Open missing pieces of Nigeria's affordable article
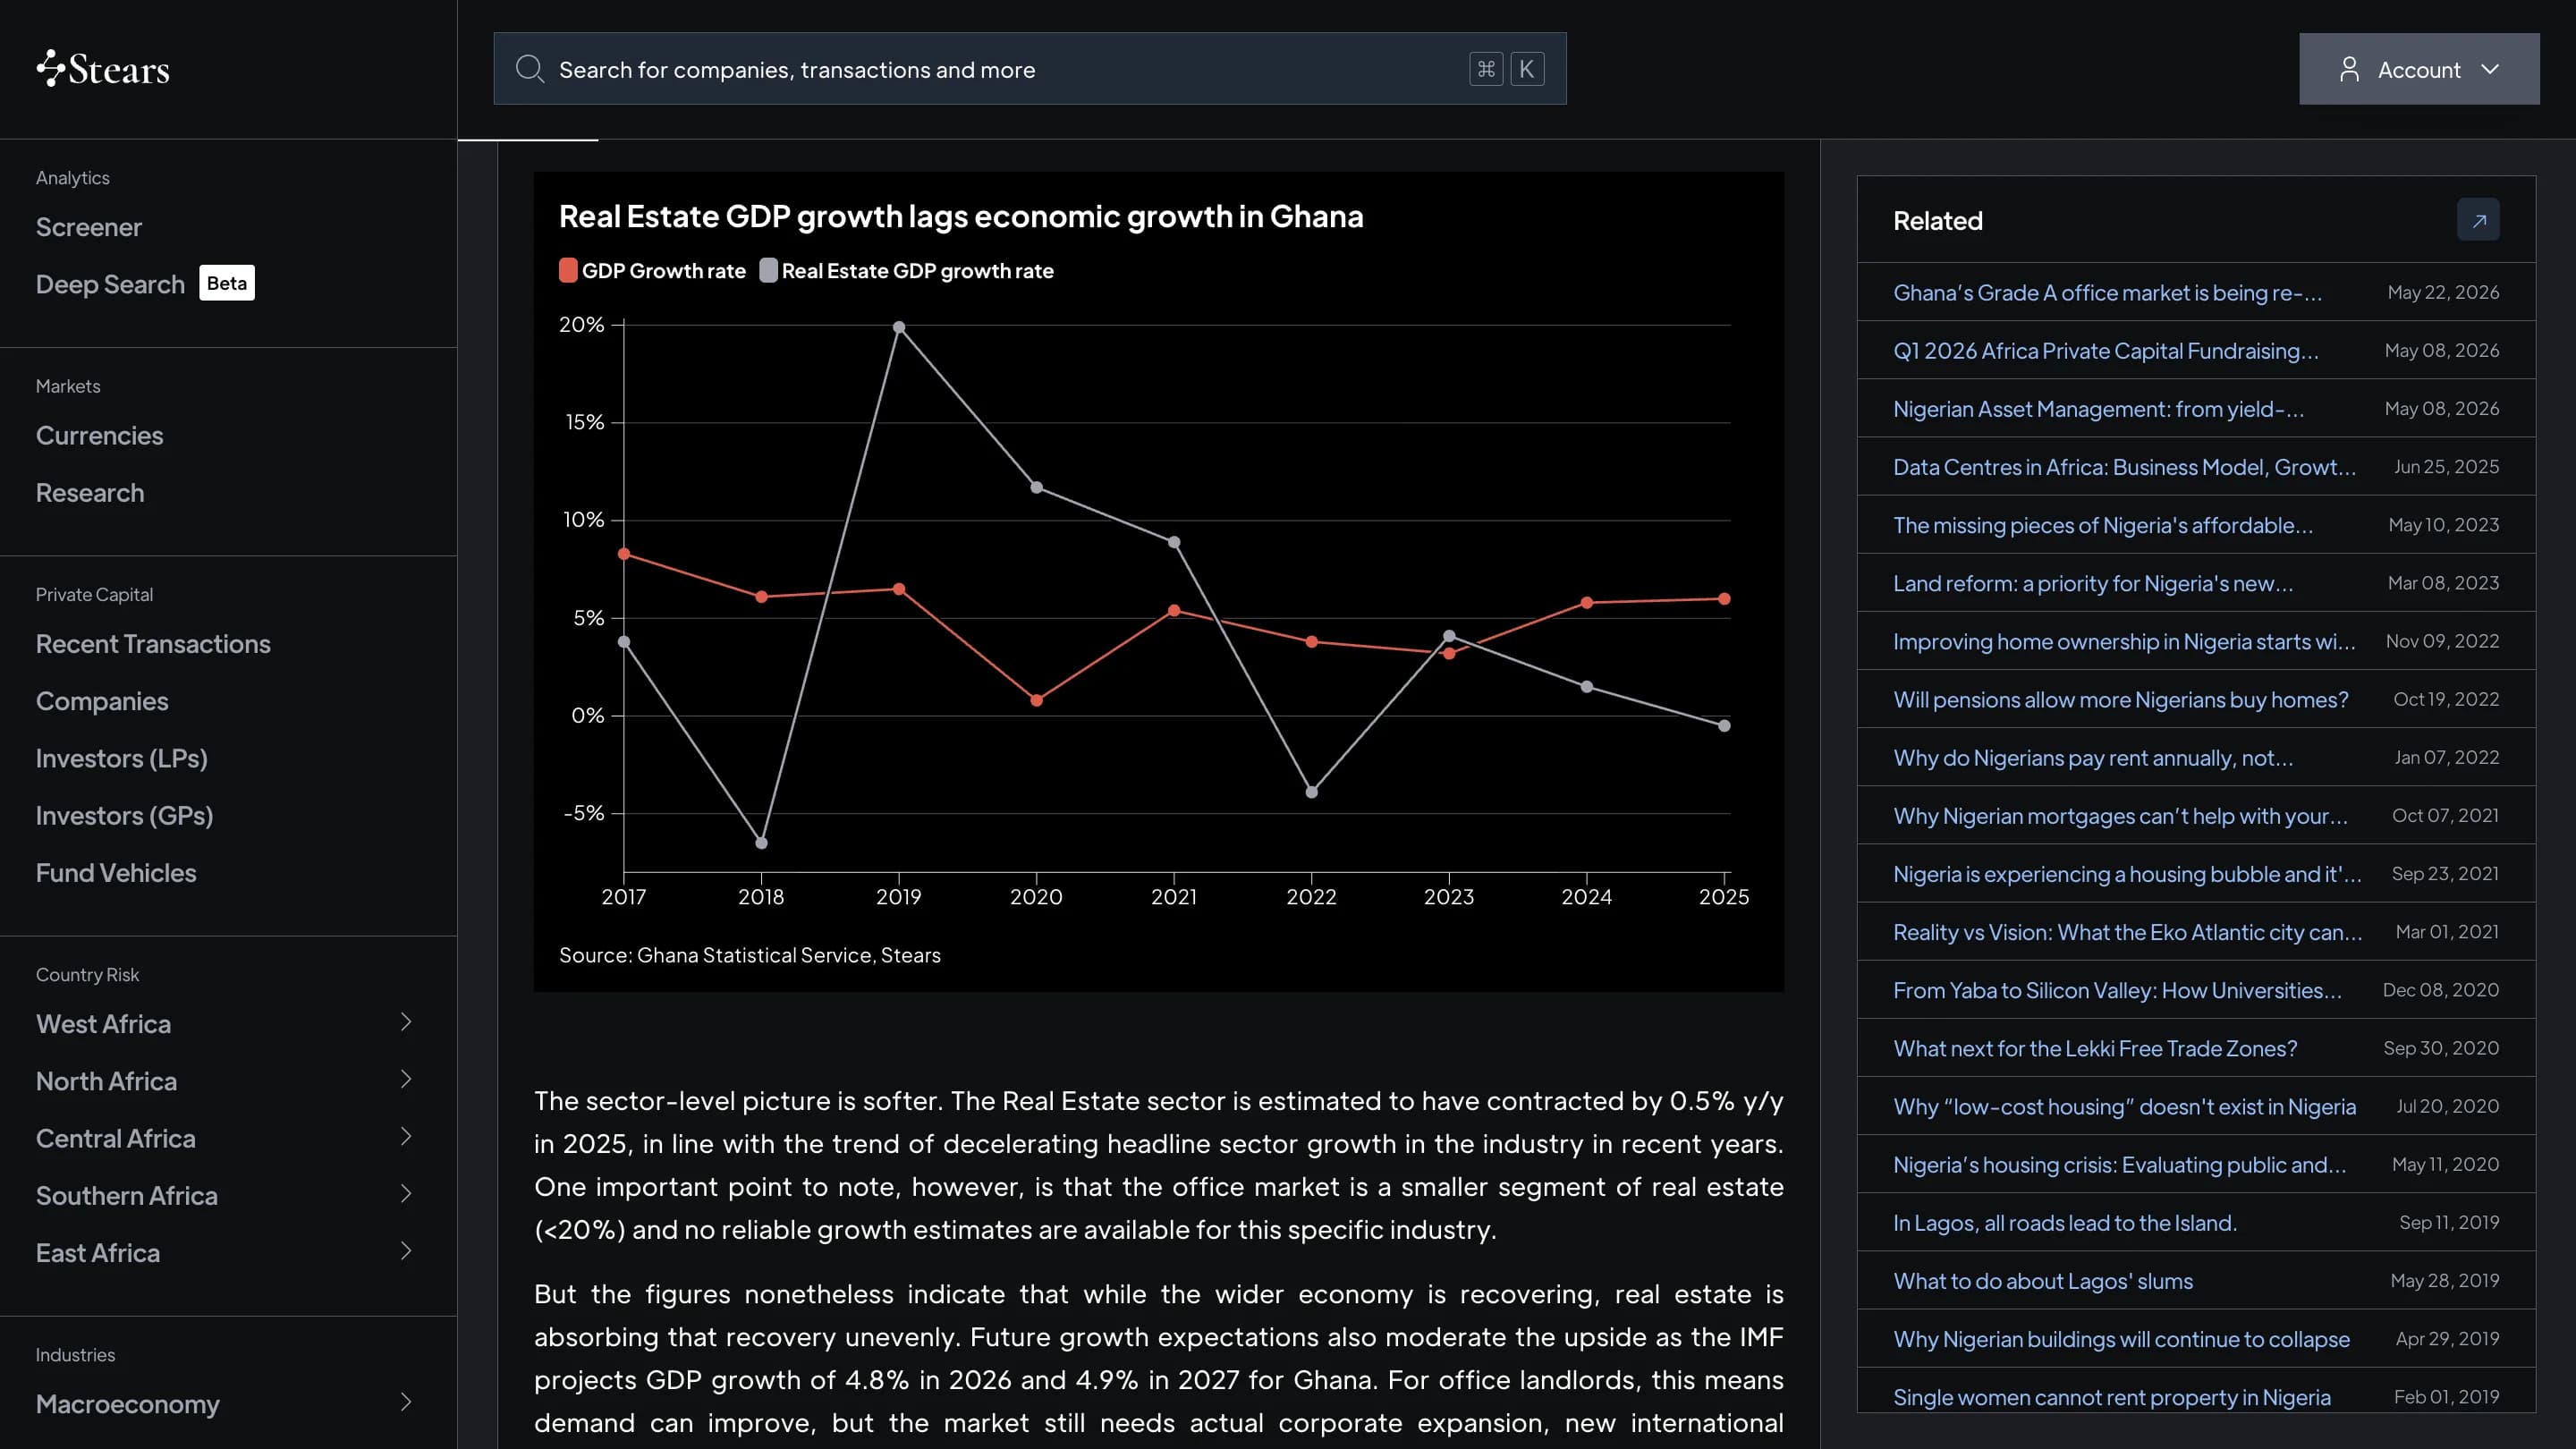 point(2103,525)
